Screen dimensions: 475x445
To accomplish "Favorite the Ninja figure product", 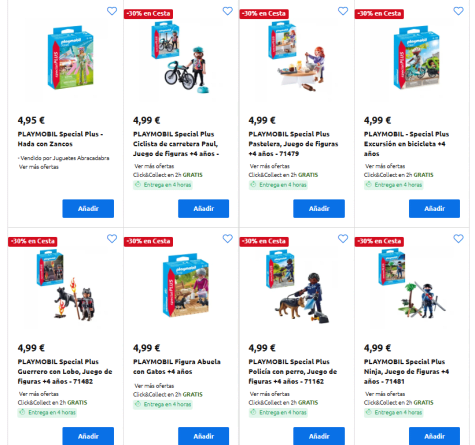I will [459, 239].
